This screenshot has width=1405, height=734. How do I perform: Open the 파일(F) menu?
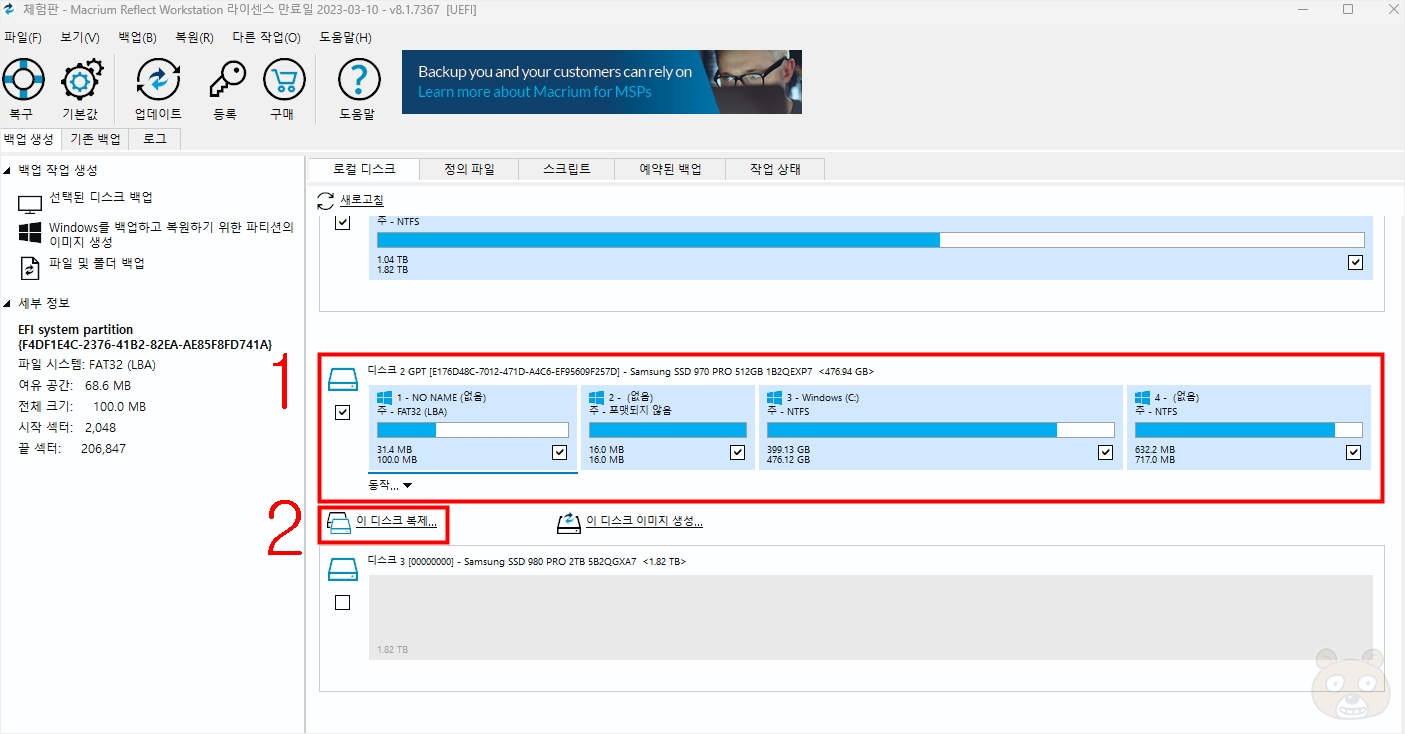23,38
